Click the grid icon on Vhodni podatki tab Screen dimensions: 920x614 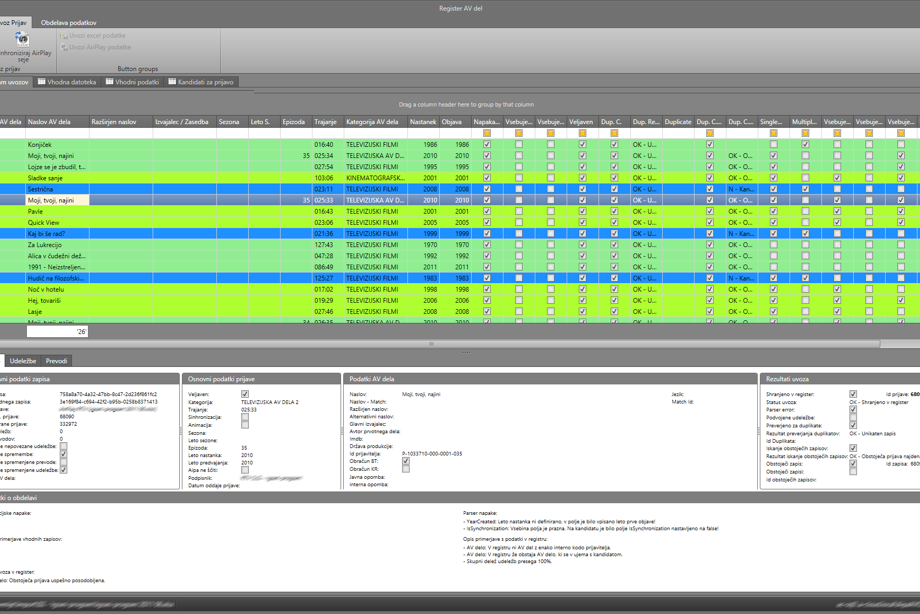click(110, 82)
